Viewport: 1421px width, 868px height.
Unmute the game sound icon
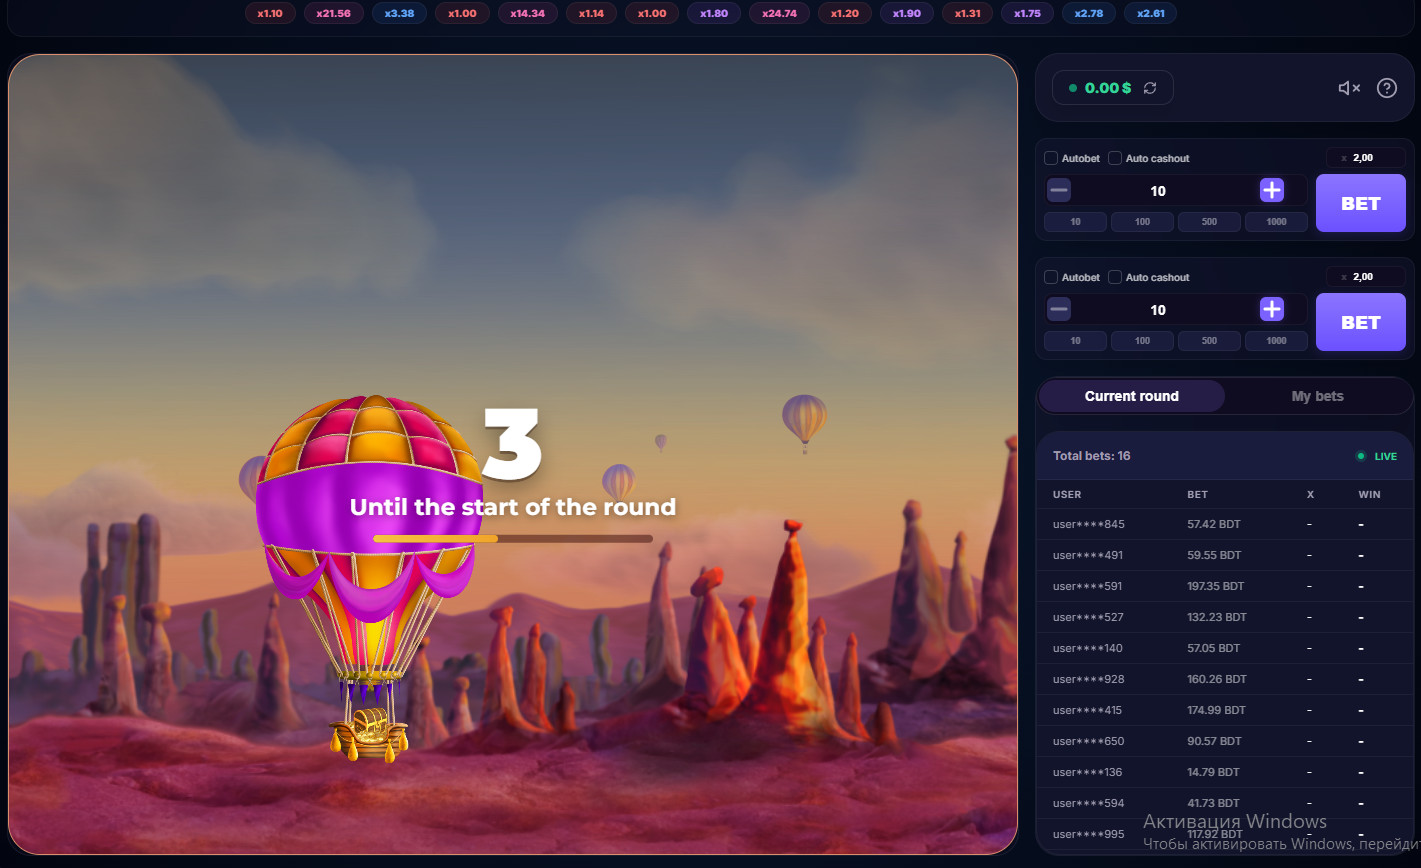pyautogui.click(x=1349, y=88)
